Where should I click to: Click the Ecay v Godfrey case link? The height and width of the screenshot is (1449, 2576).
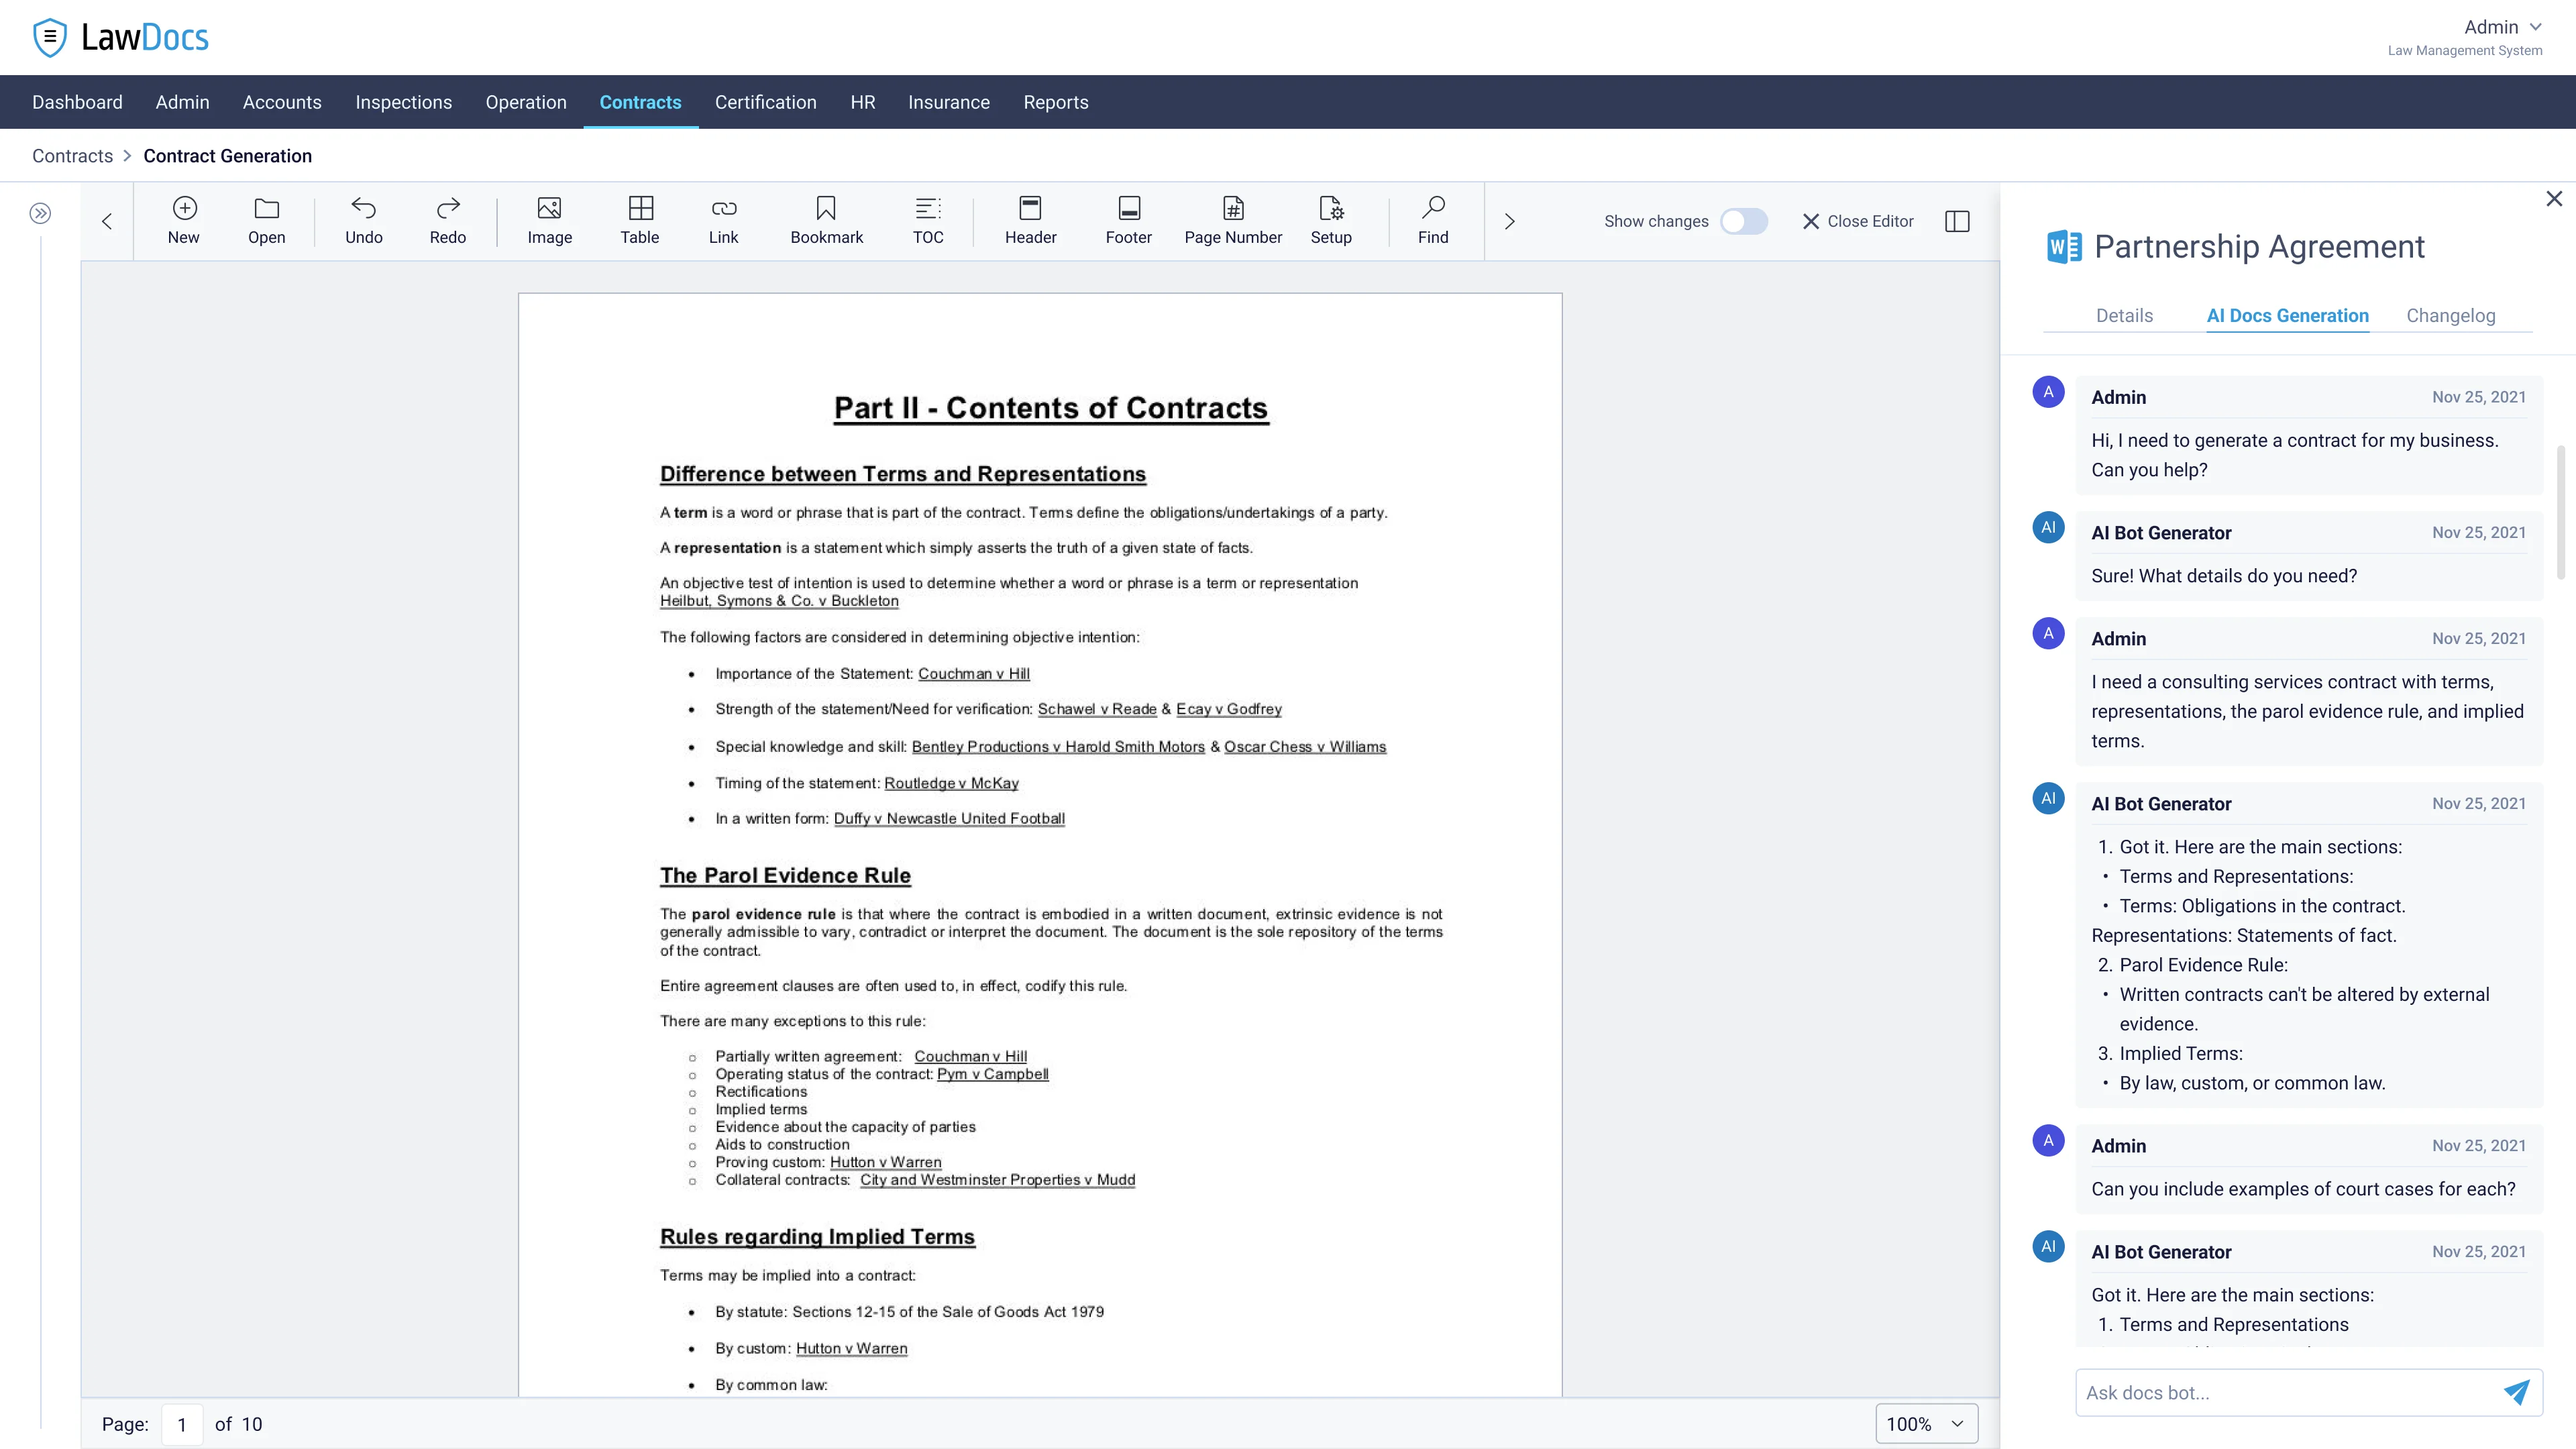[x=1229, y=709]
